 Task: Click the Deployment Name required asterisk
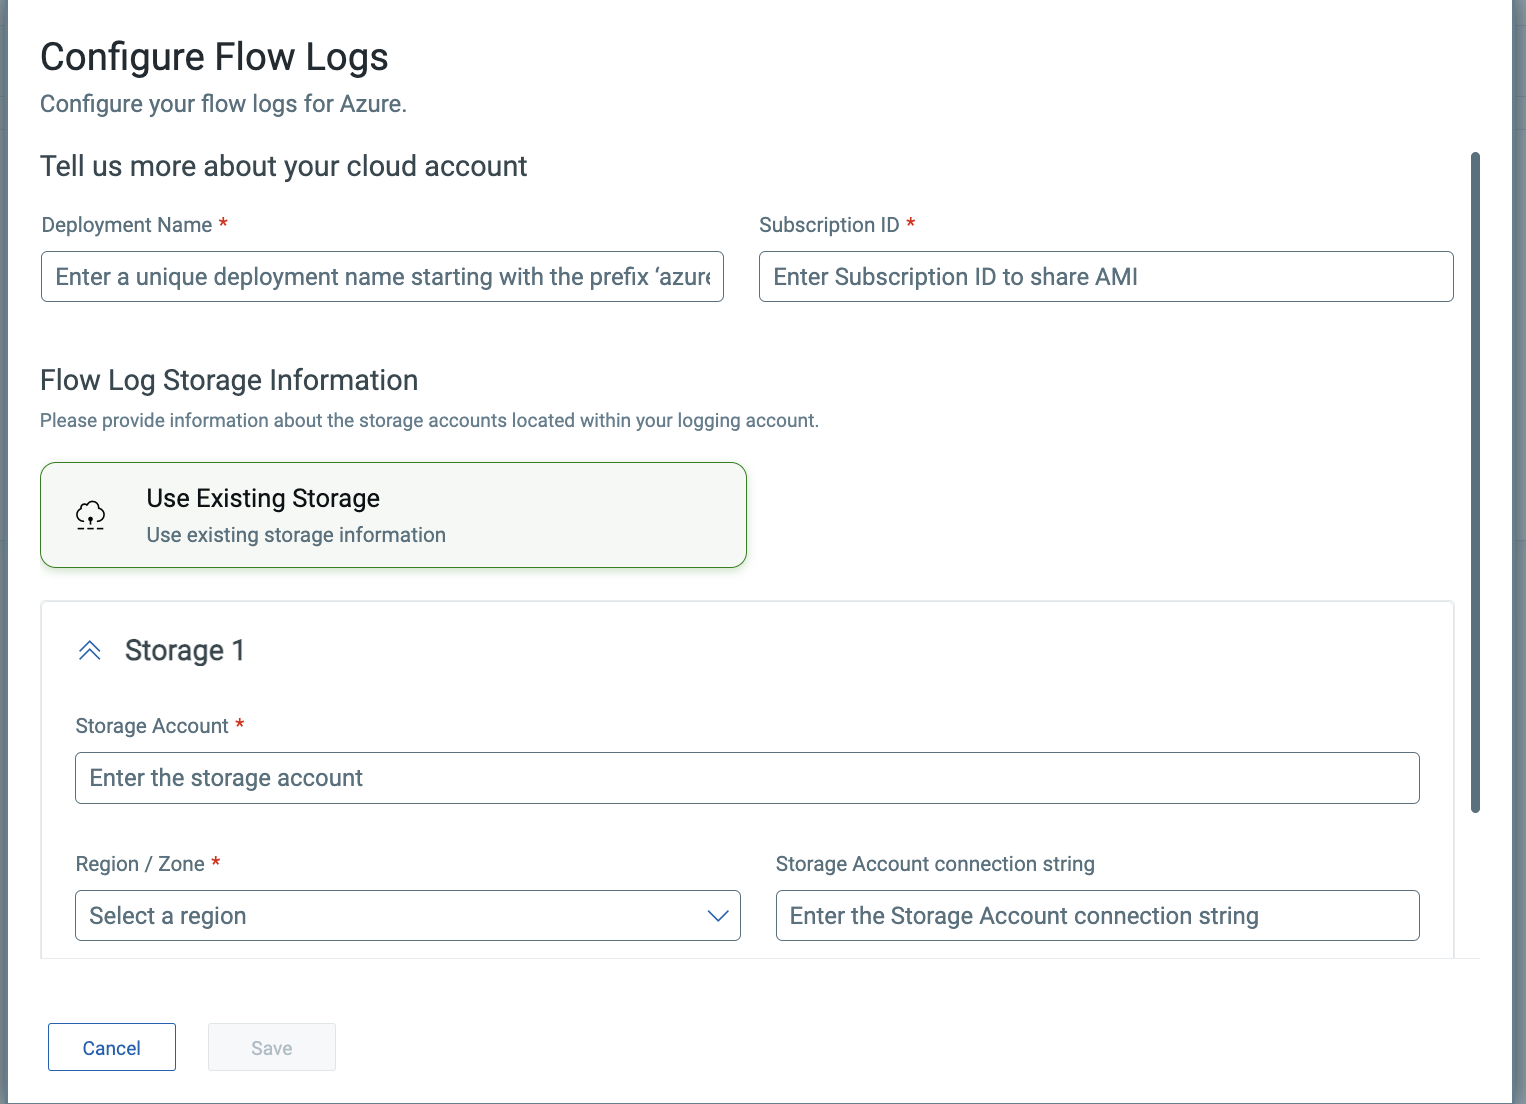coord(223,224)
